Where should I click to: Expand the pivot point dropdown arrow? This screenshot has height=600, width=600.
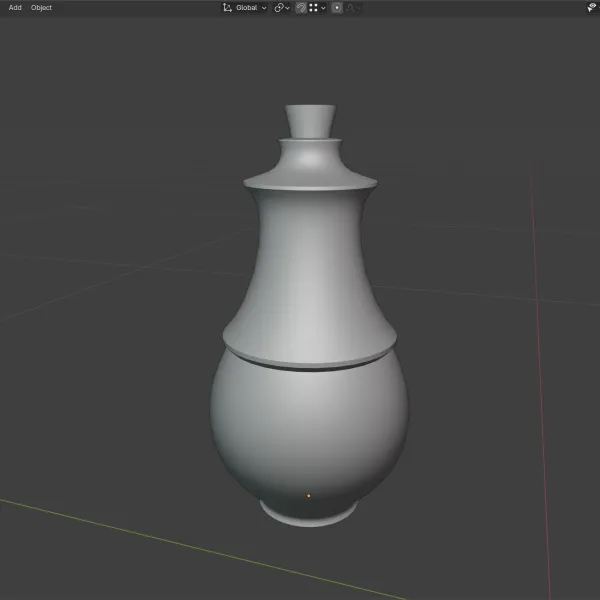point(287,8)
